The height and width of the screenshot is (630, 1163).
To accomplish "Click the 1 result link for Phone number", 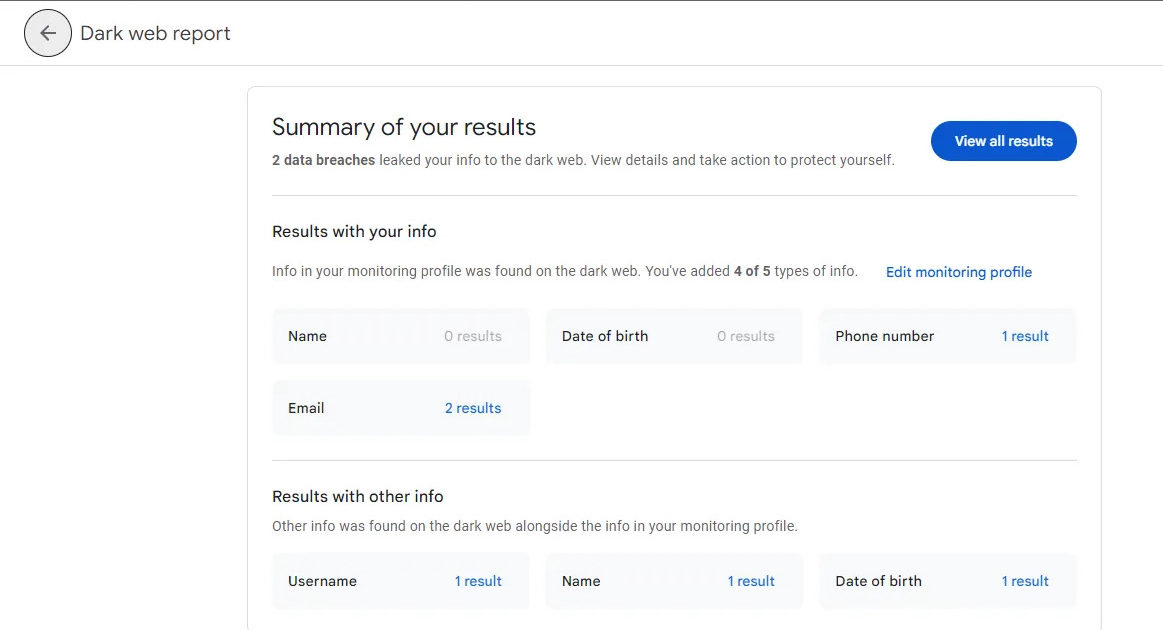I will point(1025,336).
